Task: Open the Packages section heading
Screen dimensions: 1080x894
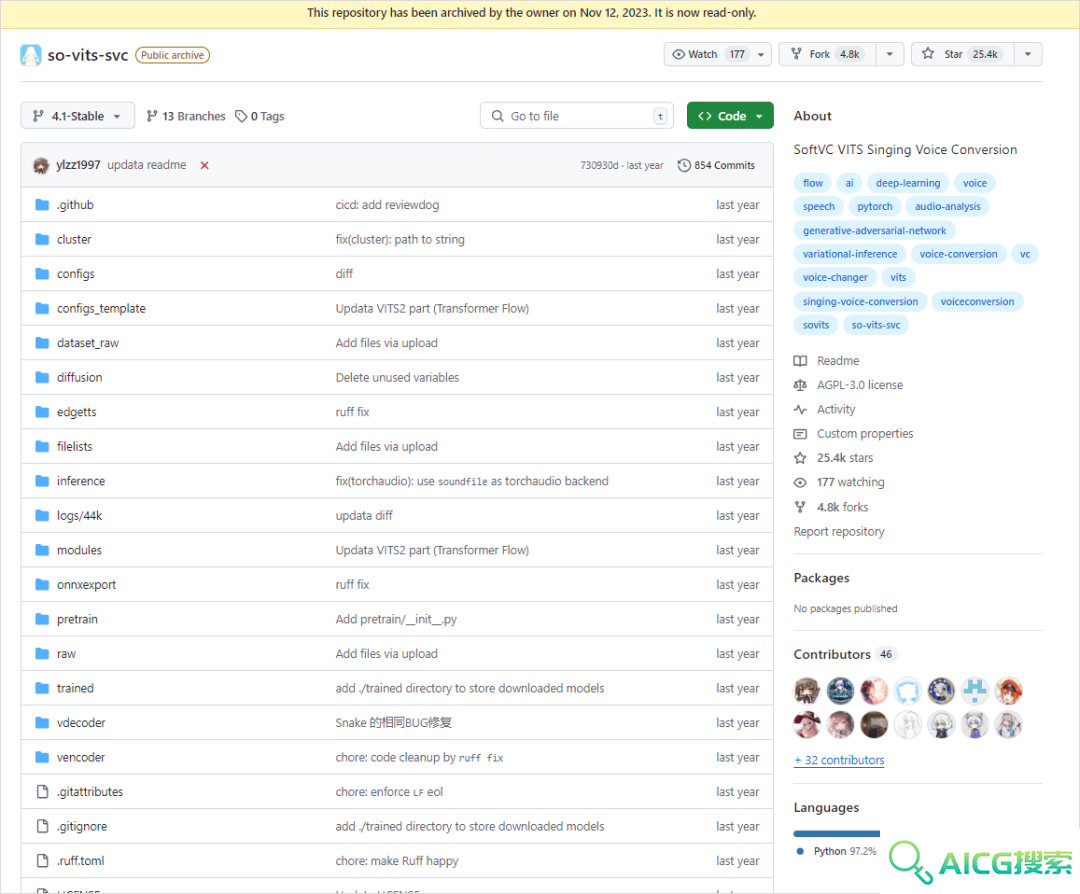Action: [x=821, y=578]
